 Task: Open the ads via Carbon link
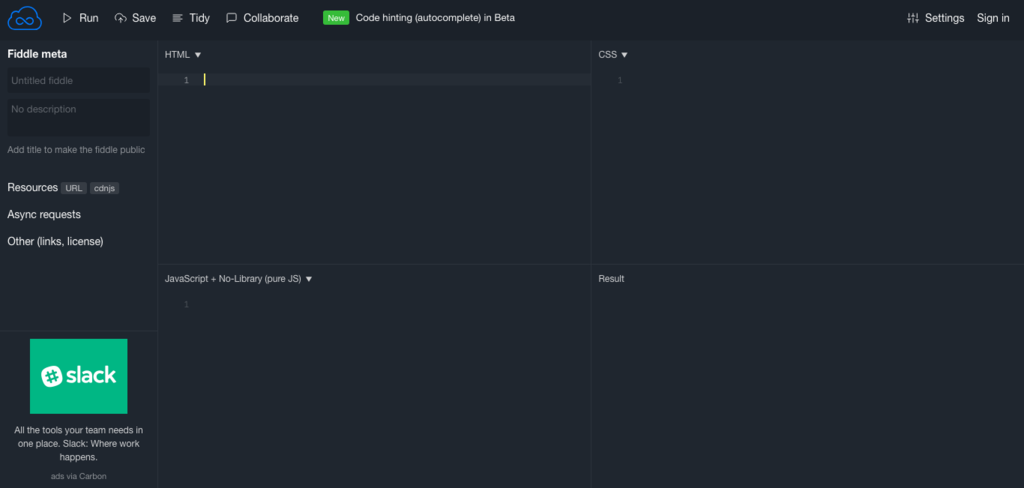[78, 476]
